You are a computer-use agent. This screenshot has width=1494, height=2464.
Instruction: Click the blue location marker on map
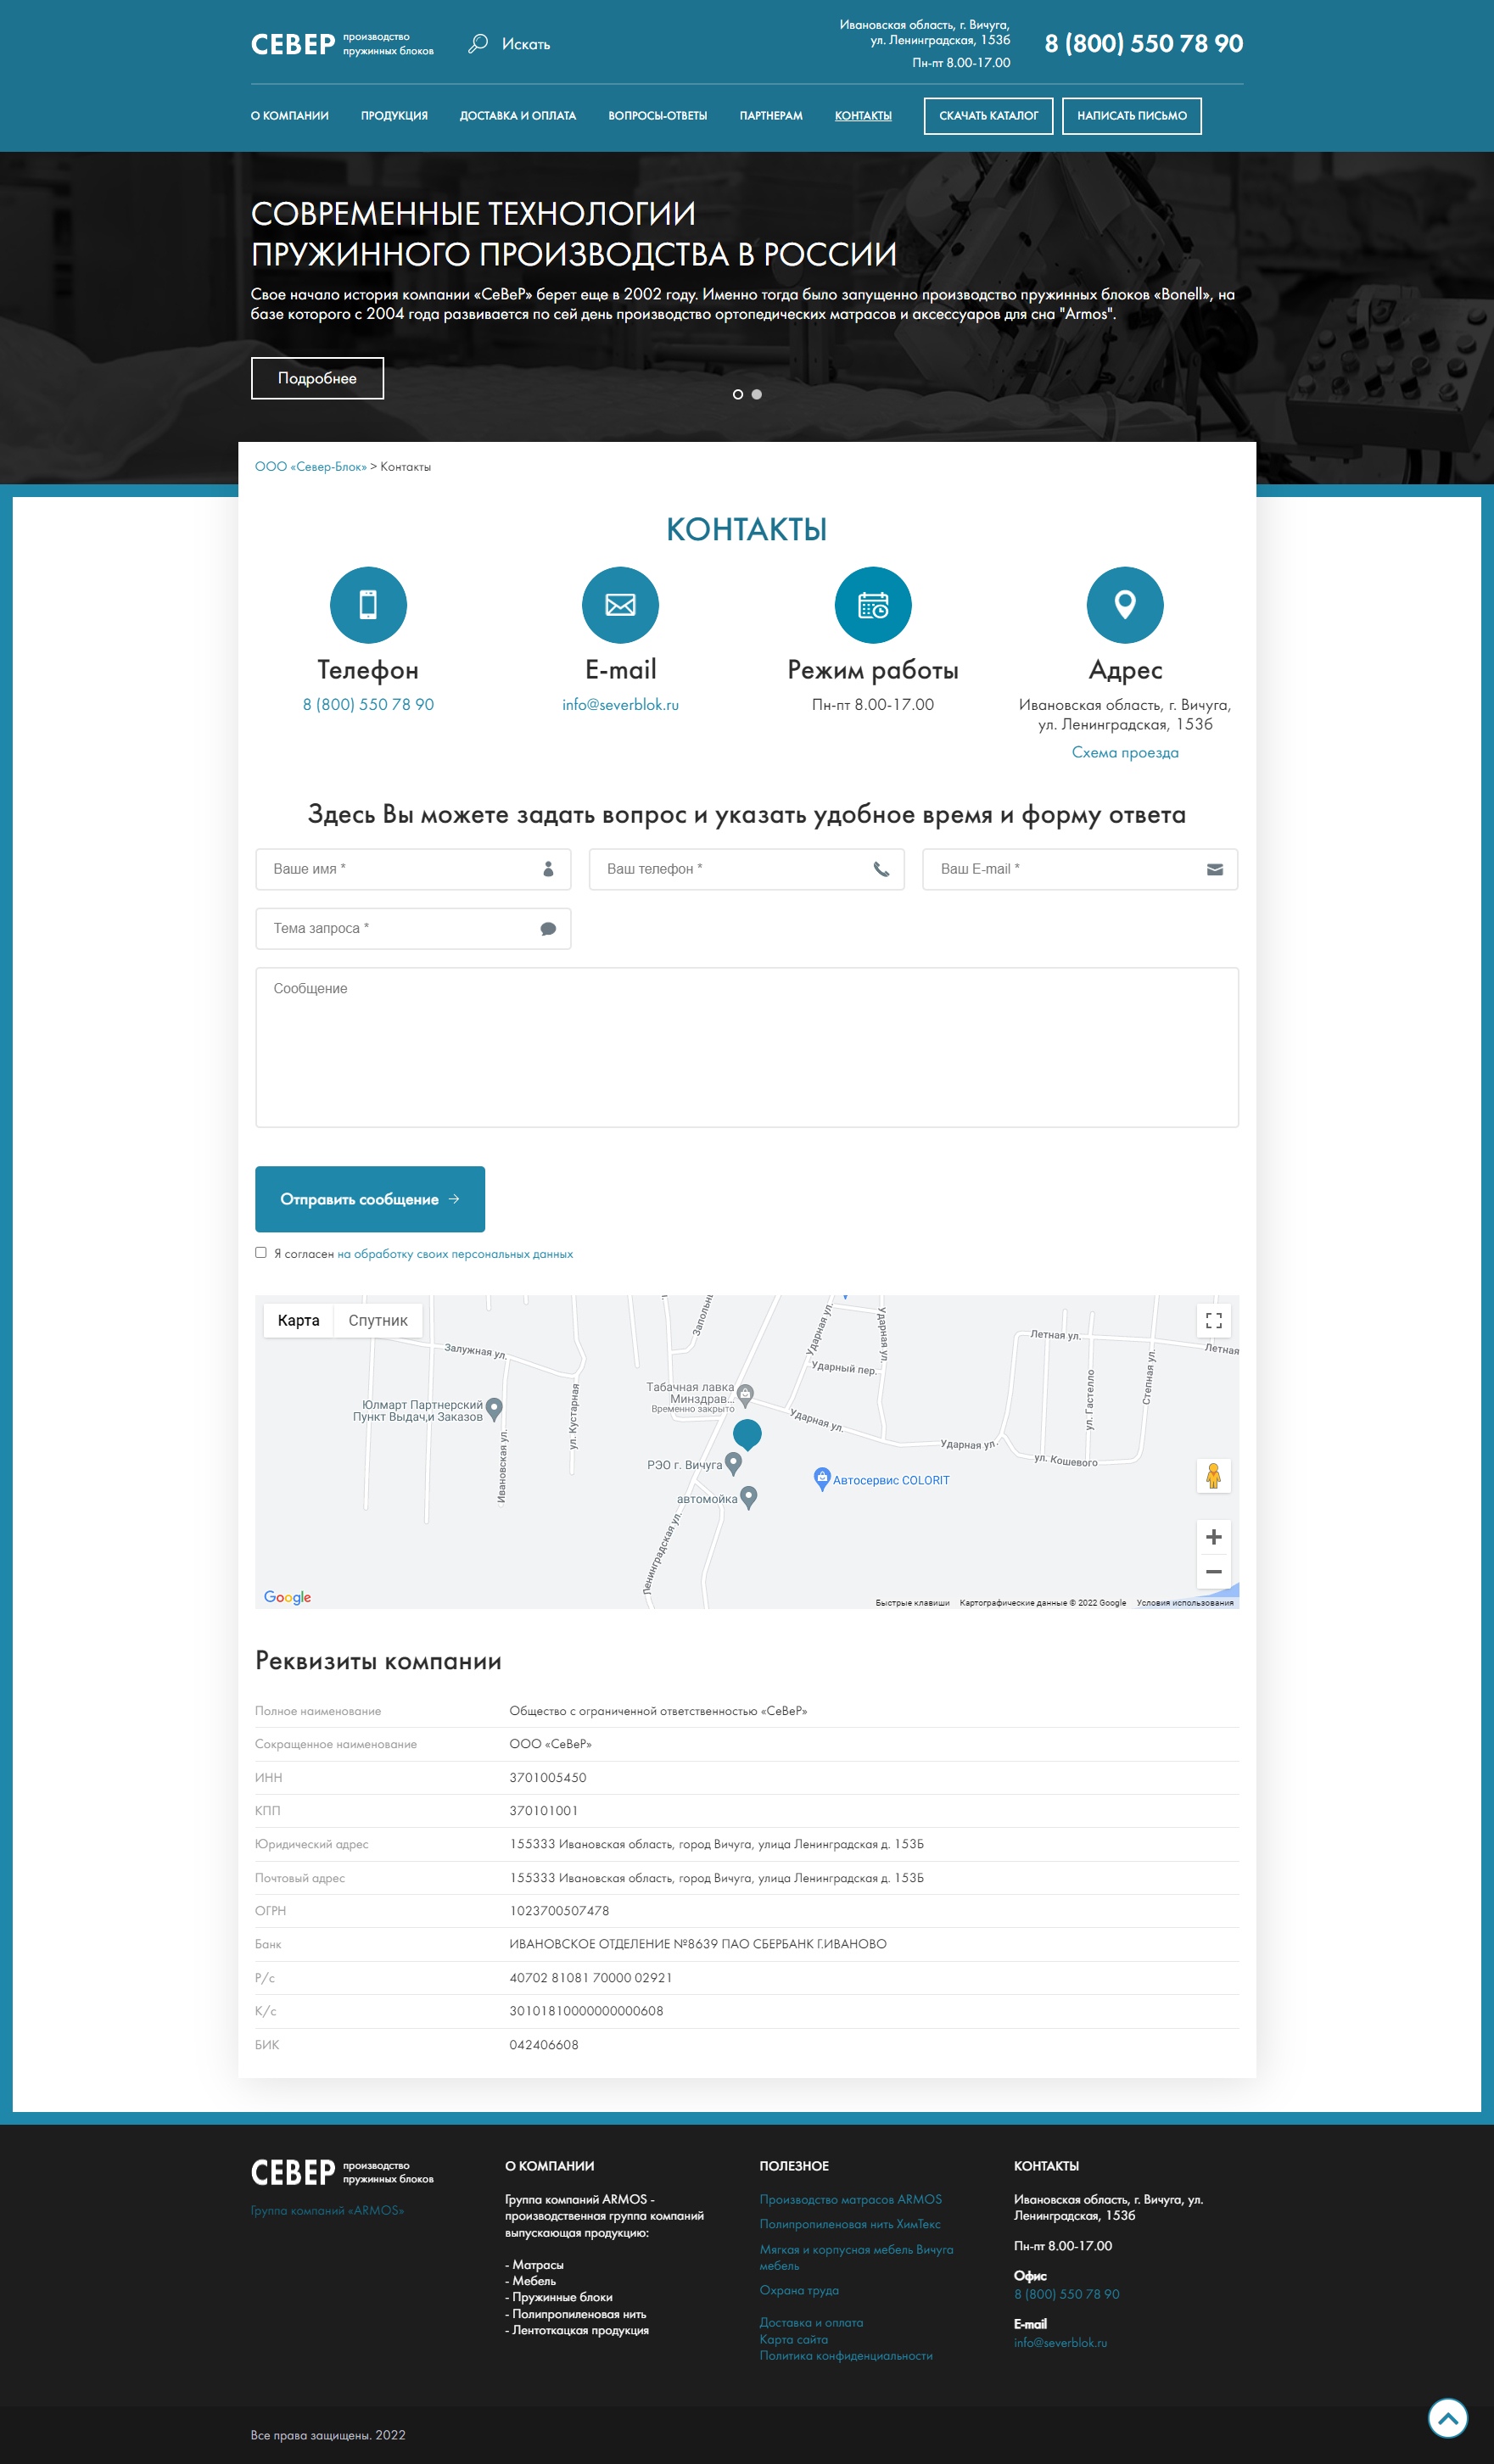[x=747, y=1433]
